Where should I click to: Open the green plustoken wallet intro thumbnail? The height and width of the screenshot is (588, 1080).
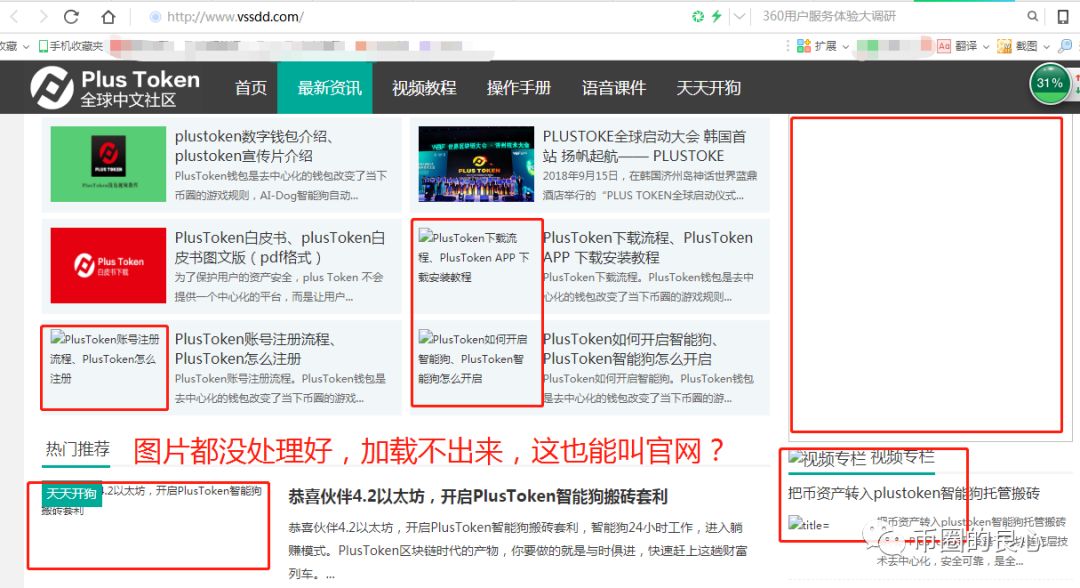(x=108, y=164)
